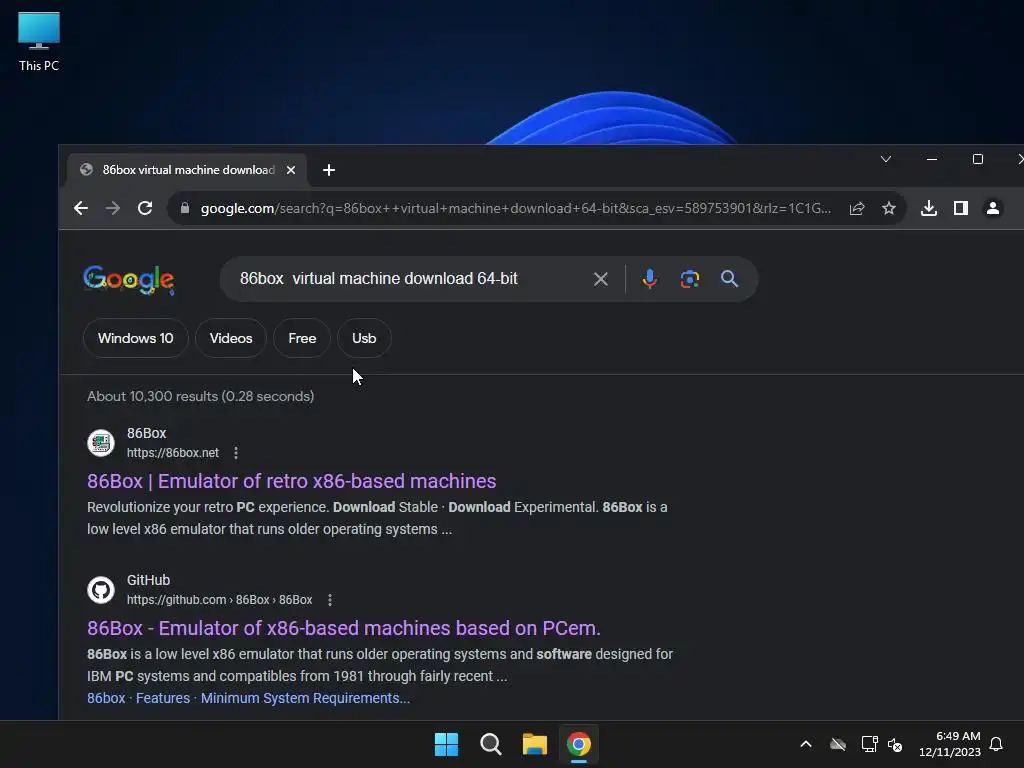Go back with the browser back arrow
The height and width of the screenshot is (768, 1024).
click(81, 208)
